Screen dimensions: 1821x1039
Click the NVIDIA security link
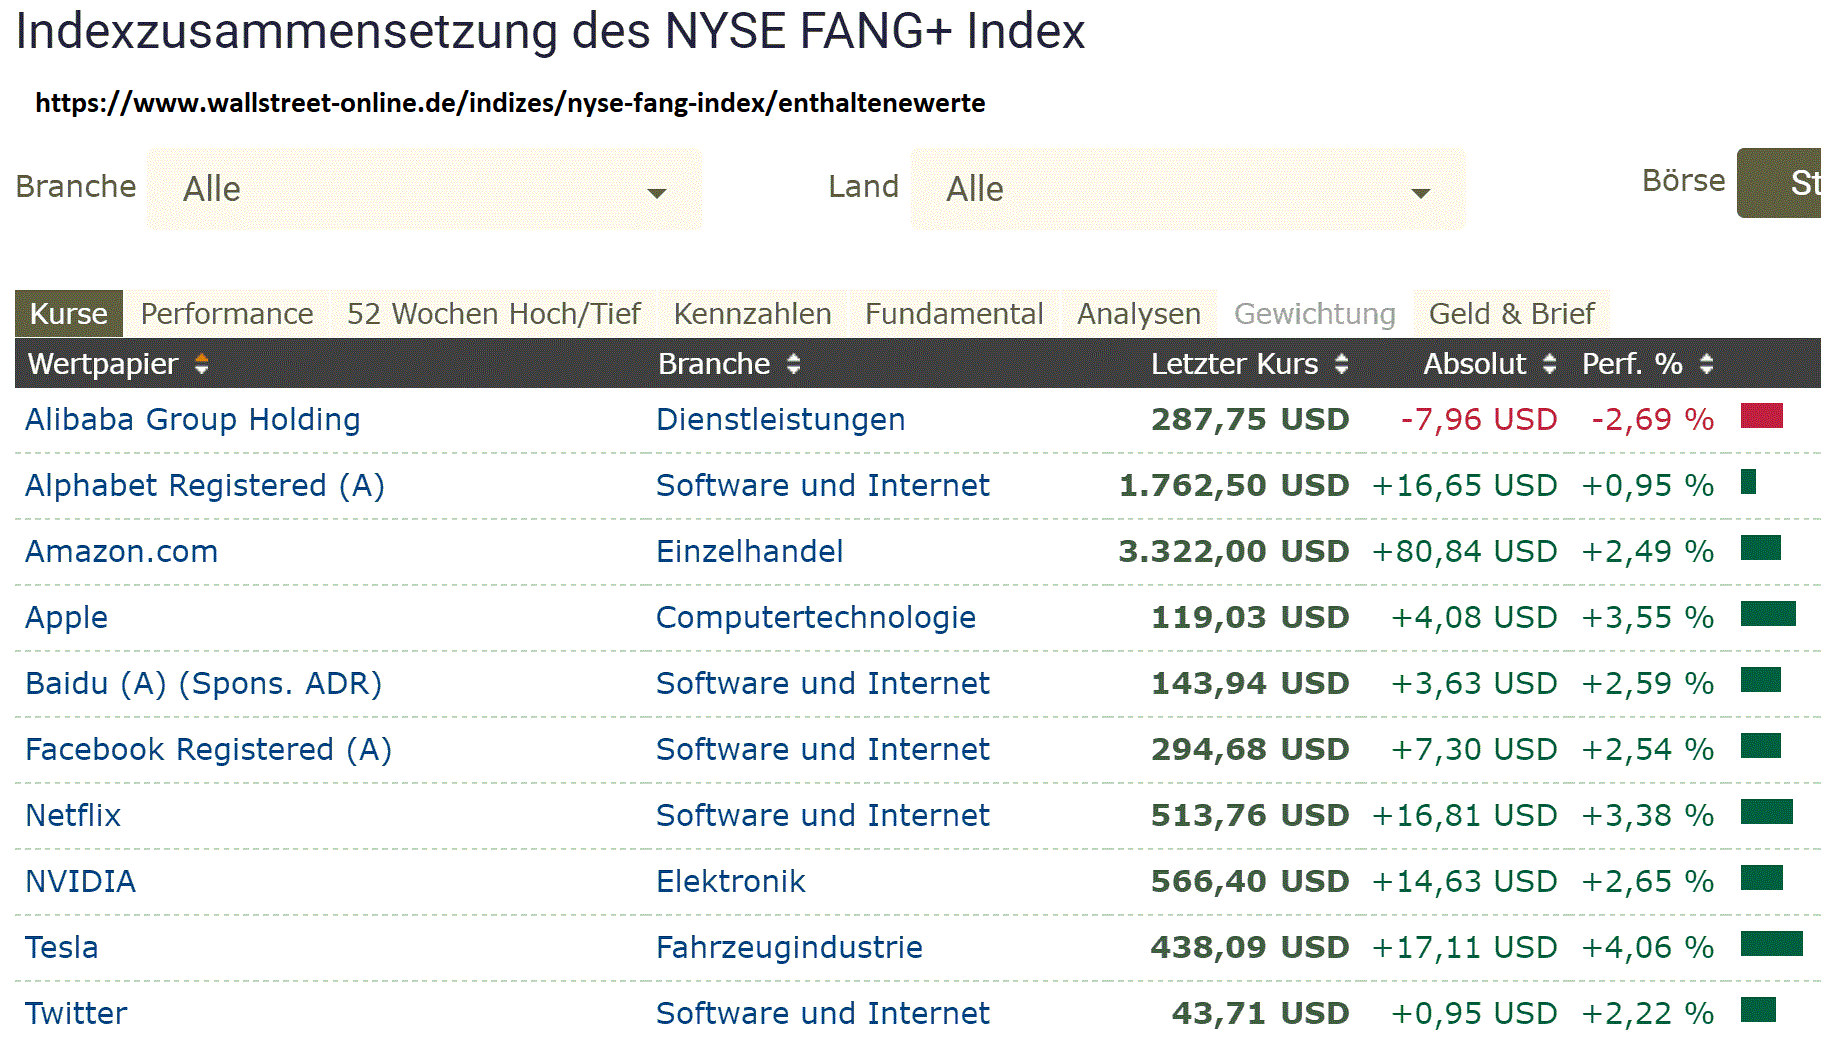tap(80, 881)
